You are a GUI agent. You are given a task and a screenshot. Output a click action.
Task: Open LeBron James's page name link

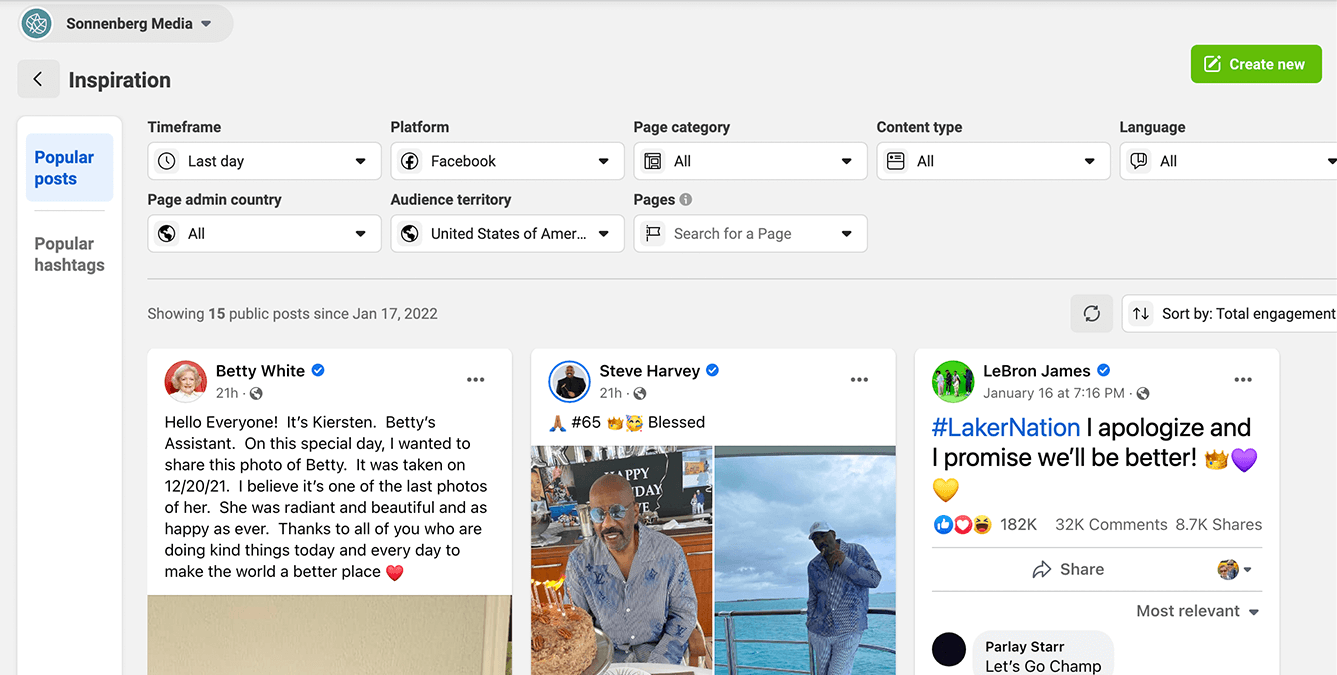(1037, 371)
